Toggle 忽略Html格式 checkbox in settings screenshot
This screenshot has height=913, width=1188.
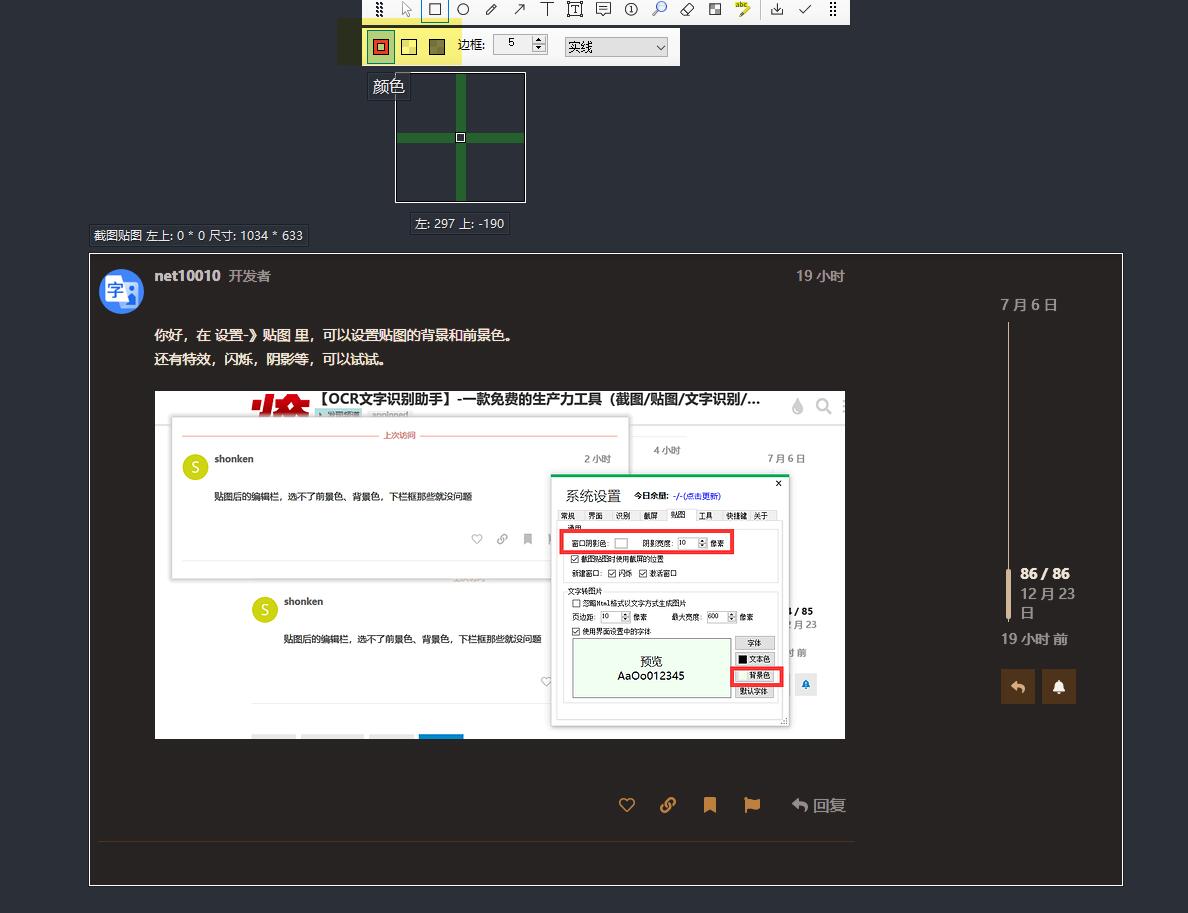coord(577,603)
